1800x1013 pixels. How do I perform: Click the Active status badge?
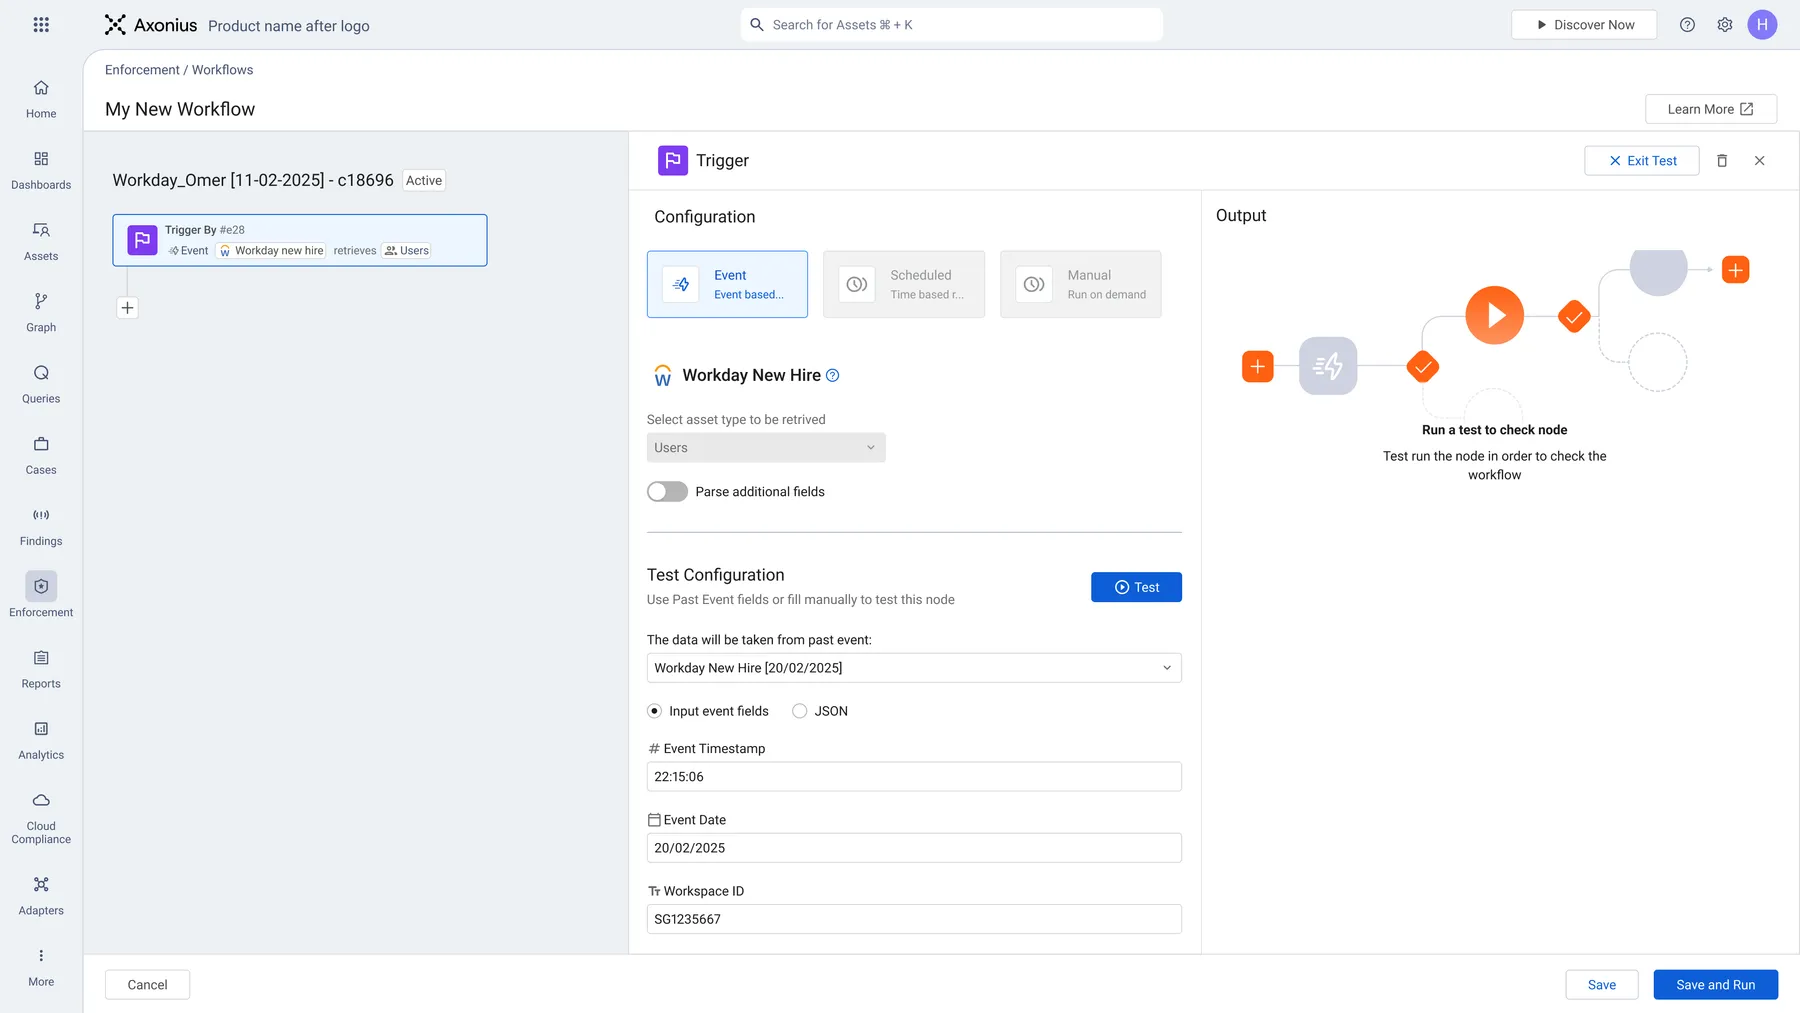[x=424, y=181]
